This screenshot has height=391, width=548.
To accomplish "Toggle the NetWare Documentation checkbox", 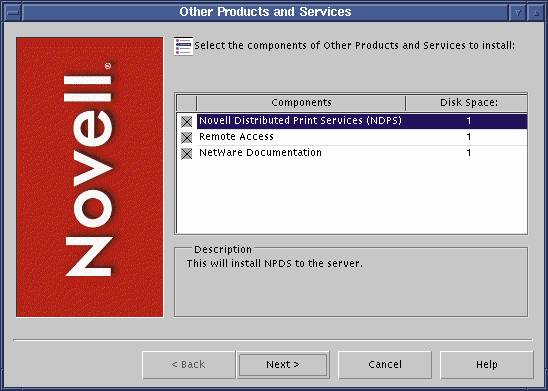I will coord(187,153).
